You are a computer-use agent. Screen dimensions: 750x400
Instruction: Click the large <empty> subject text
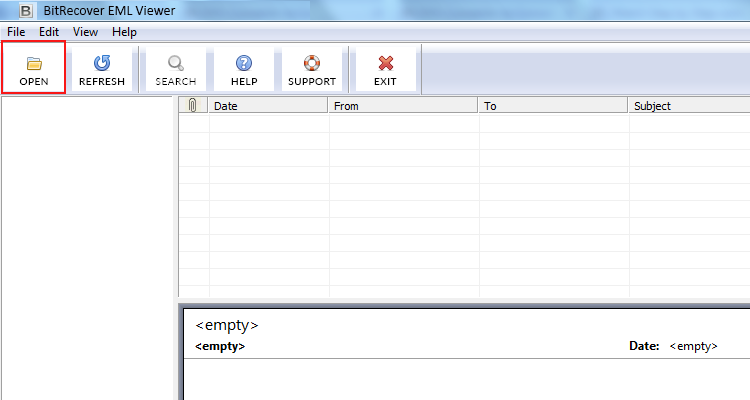tap(227, 325)
